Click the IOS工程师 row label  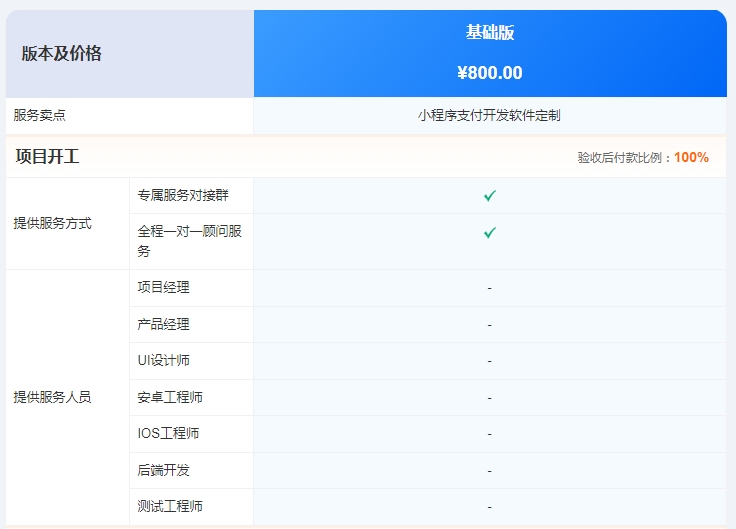[168, 433]
